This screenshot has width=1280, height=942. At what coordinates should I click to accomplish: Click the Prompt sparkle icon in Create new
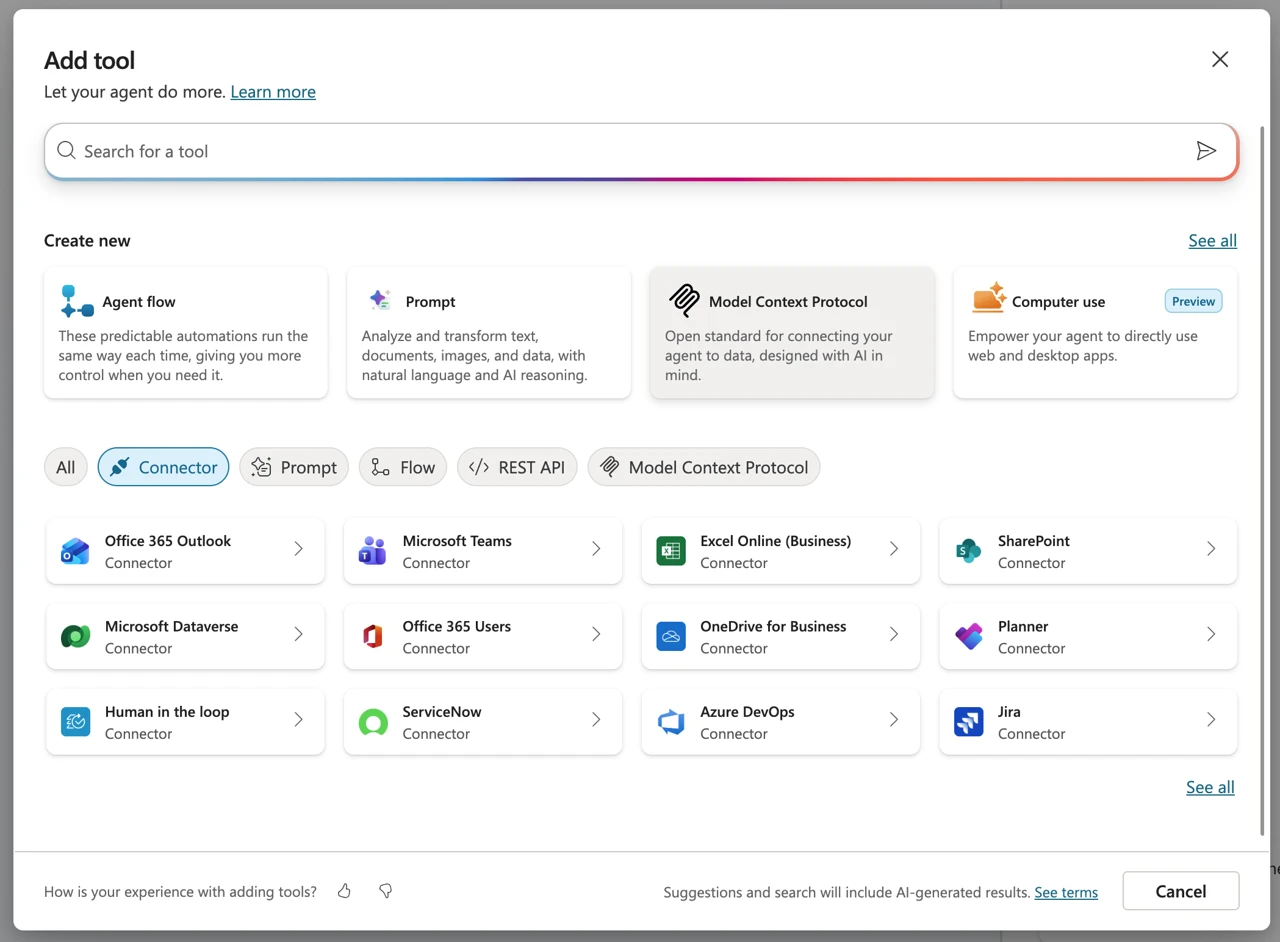[380, 300]
